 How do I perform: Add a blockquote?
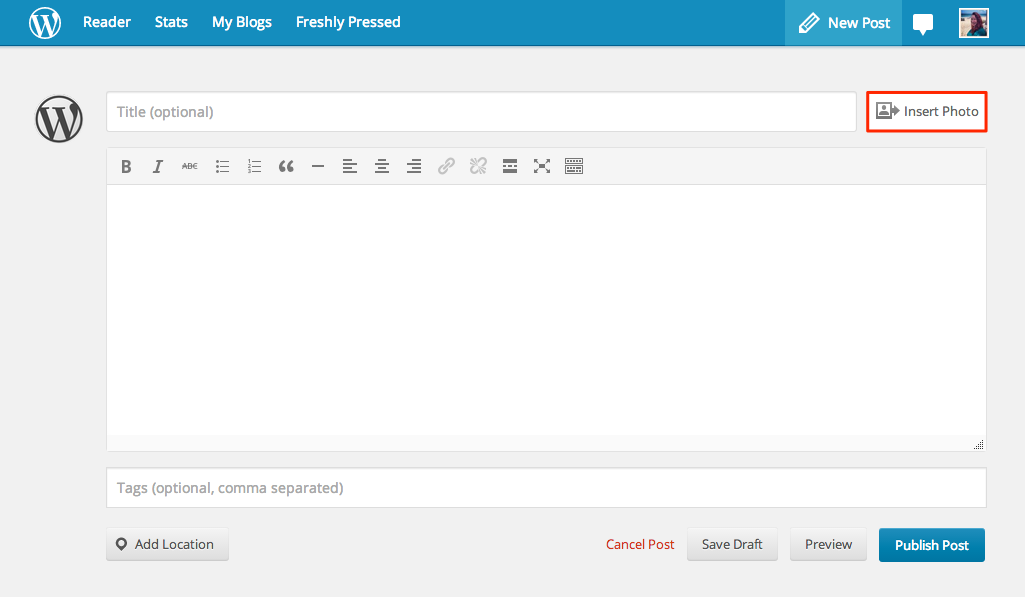tap(286, 167)
